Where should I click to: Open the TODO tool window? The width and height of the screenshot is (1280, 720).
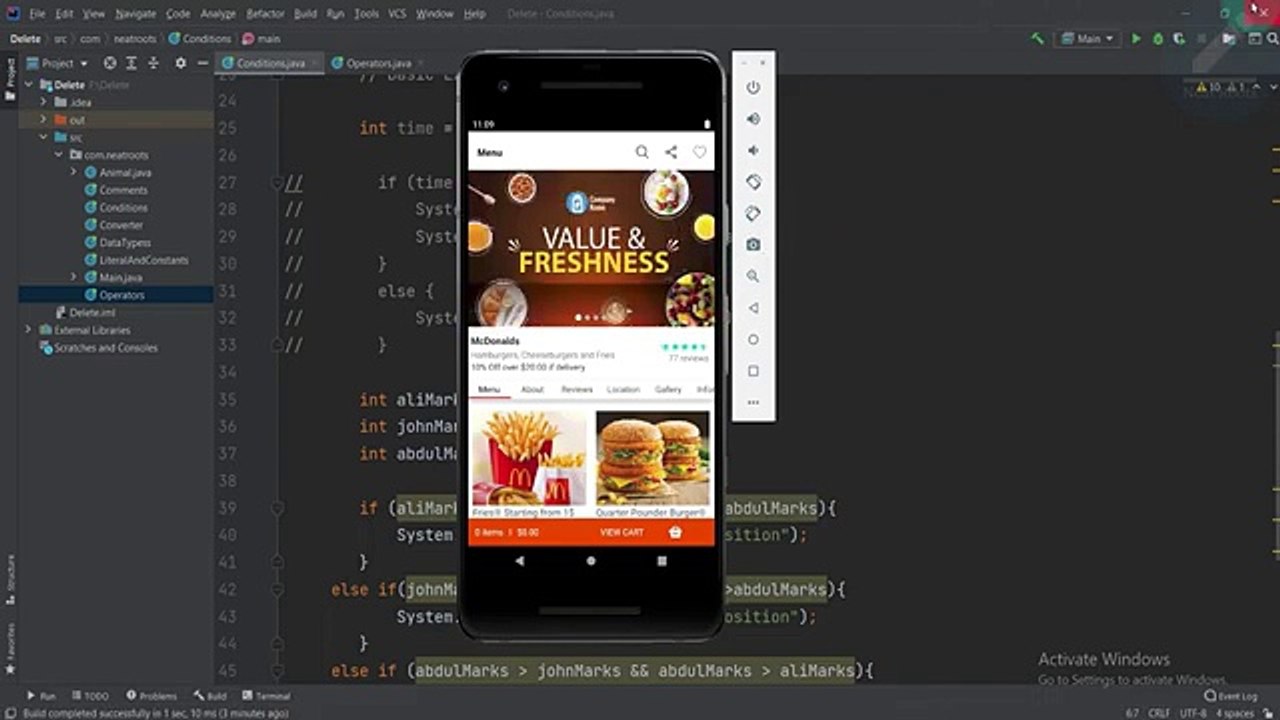tap(90, 696)
